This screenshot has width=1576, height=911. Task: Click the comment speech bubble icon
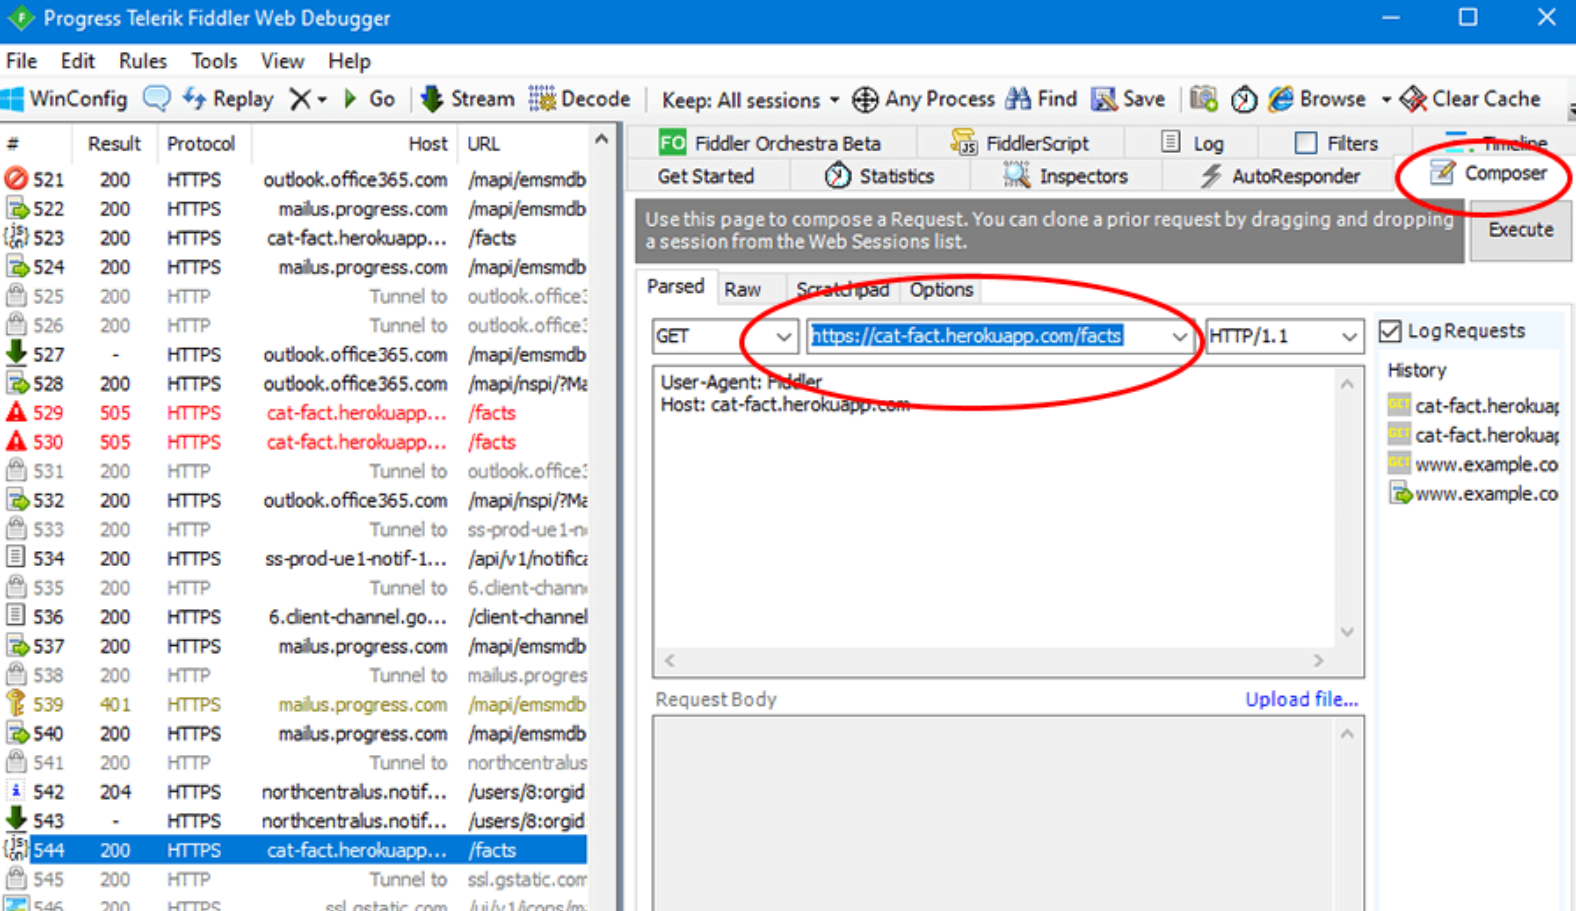coord(157,98)
